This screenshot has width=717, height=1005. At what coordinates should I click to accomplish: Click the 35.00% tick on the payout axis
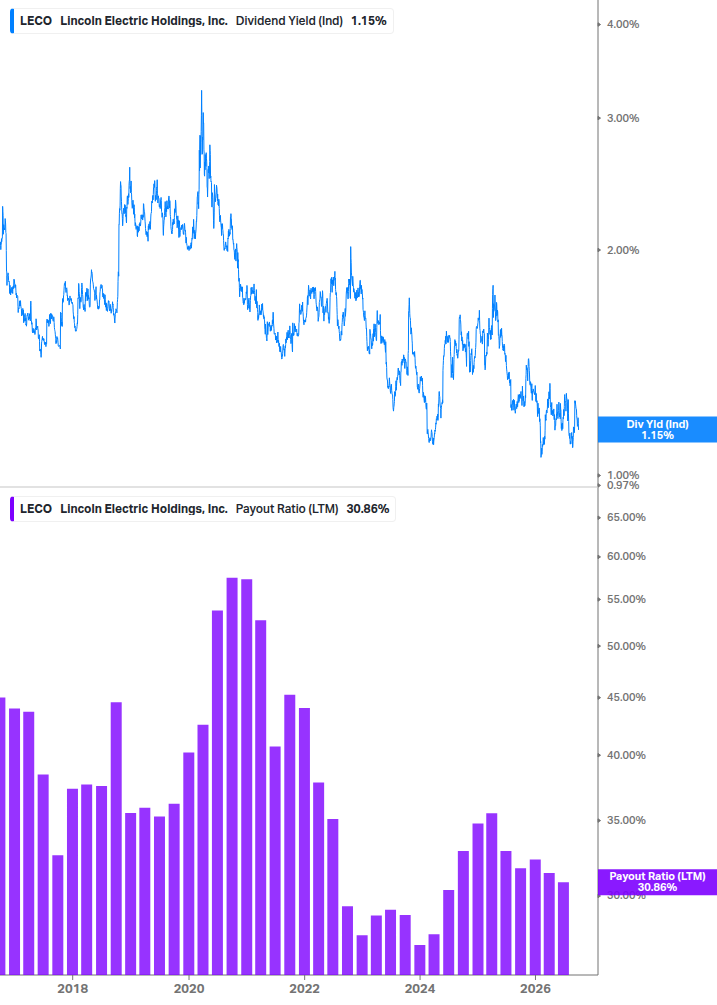626,820
